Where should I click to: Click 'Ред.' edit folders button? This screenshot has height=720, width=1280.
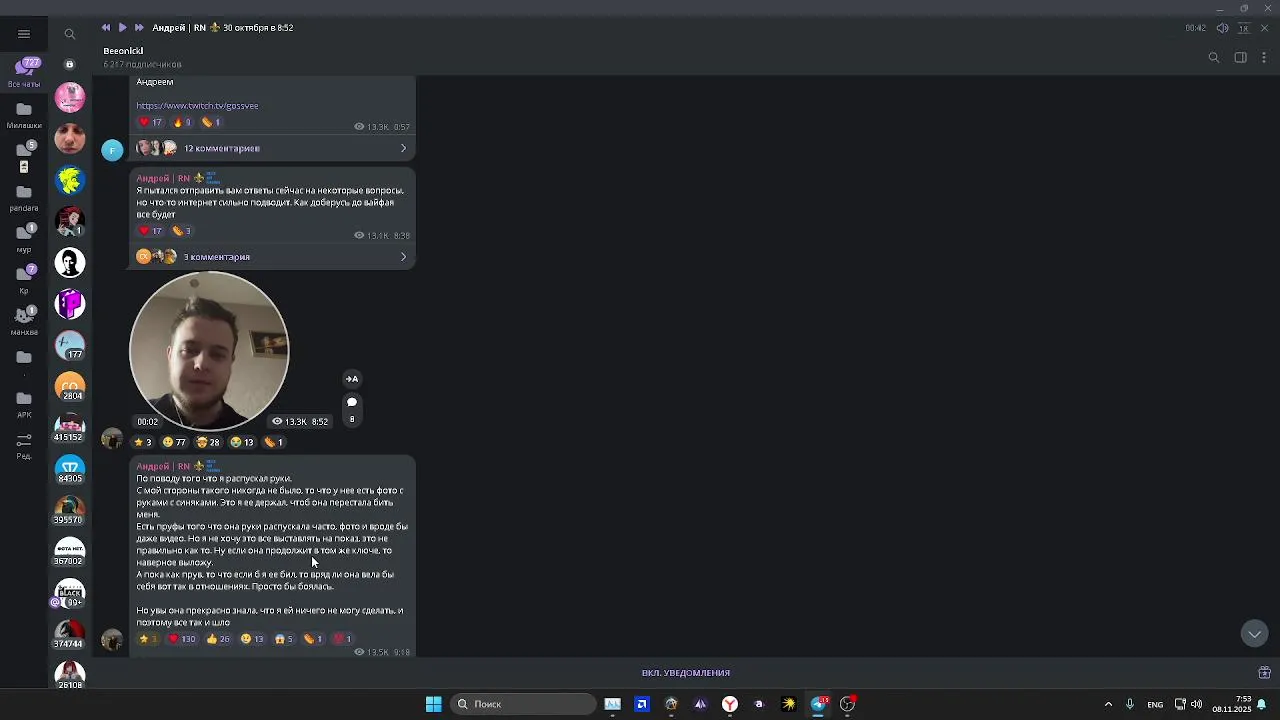pos(24,444)
